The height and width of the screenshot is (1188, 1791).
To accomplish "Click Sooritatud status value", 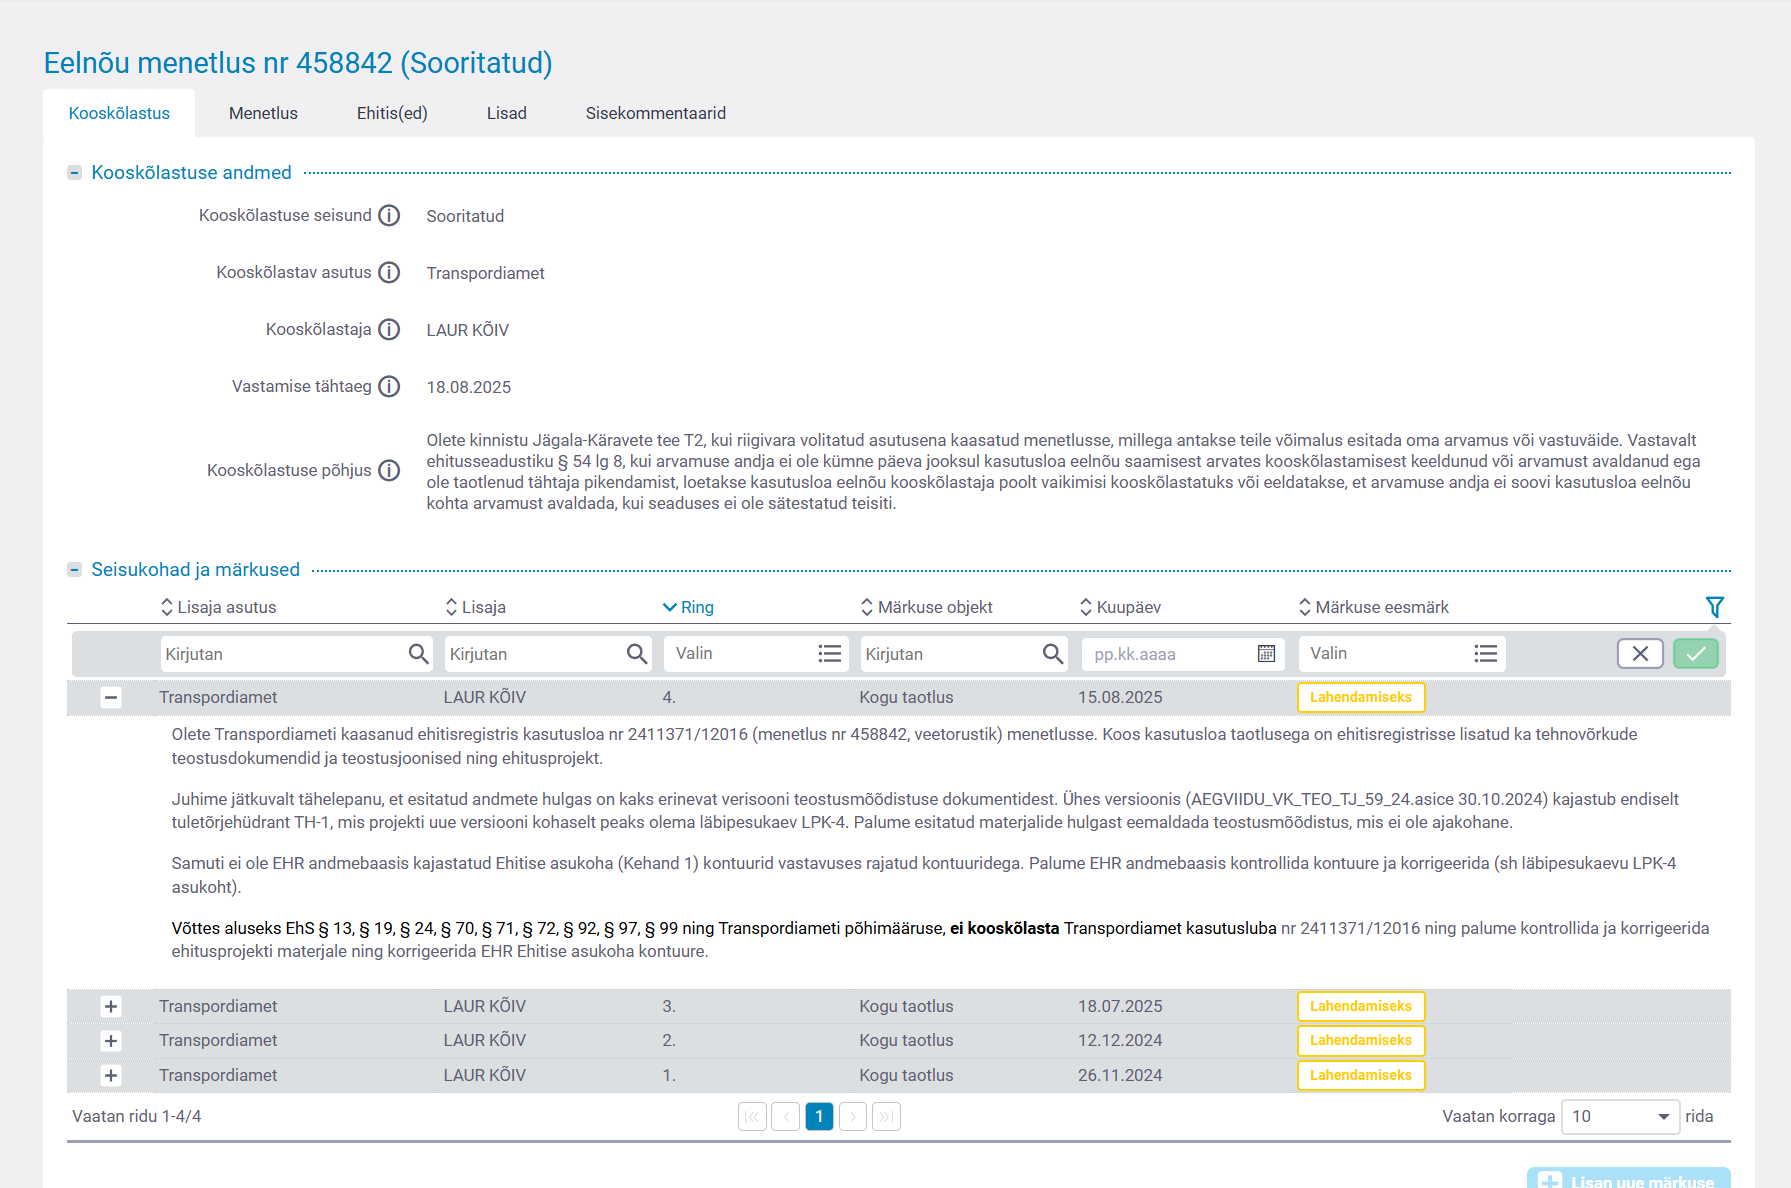I will 465,217.
